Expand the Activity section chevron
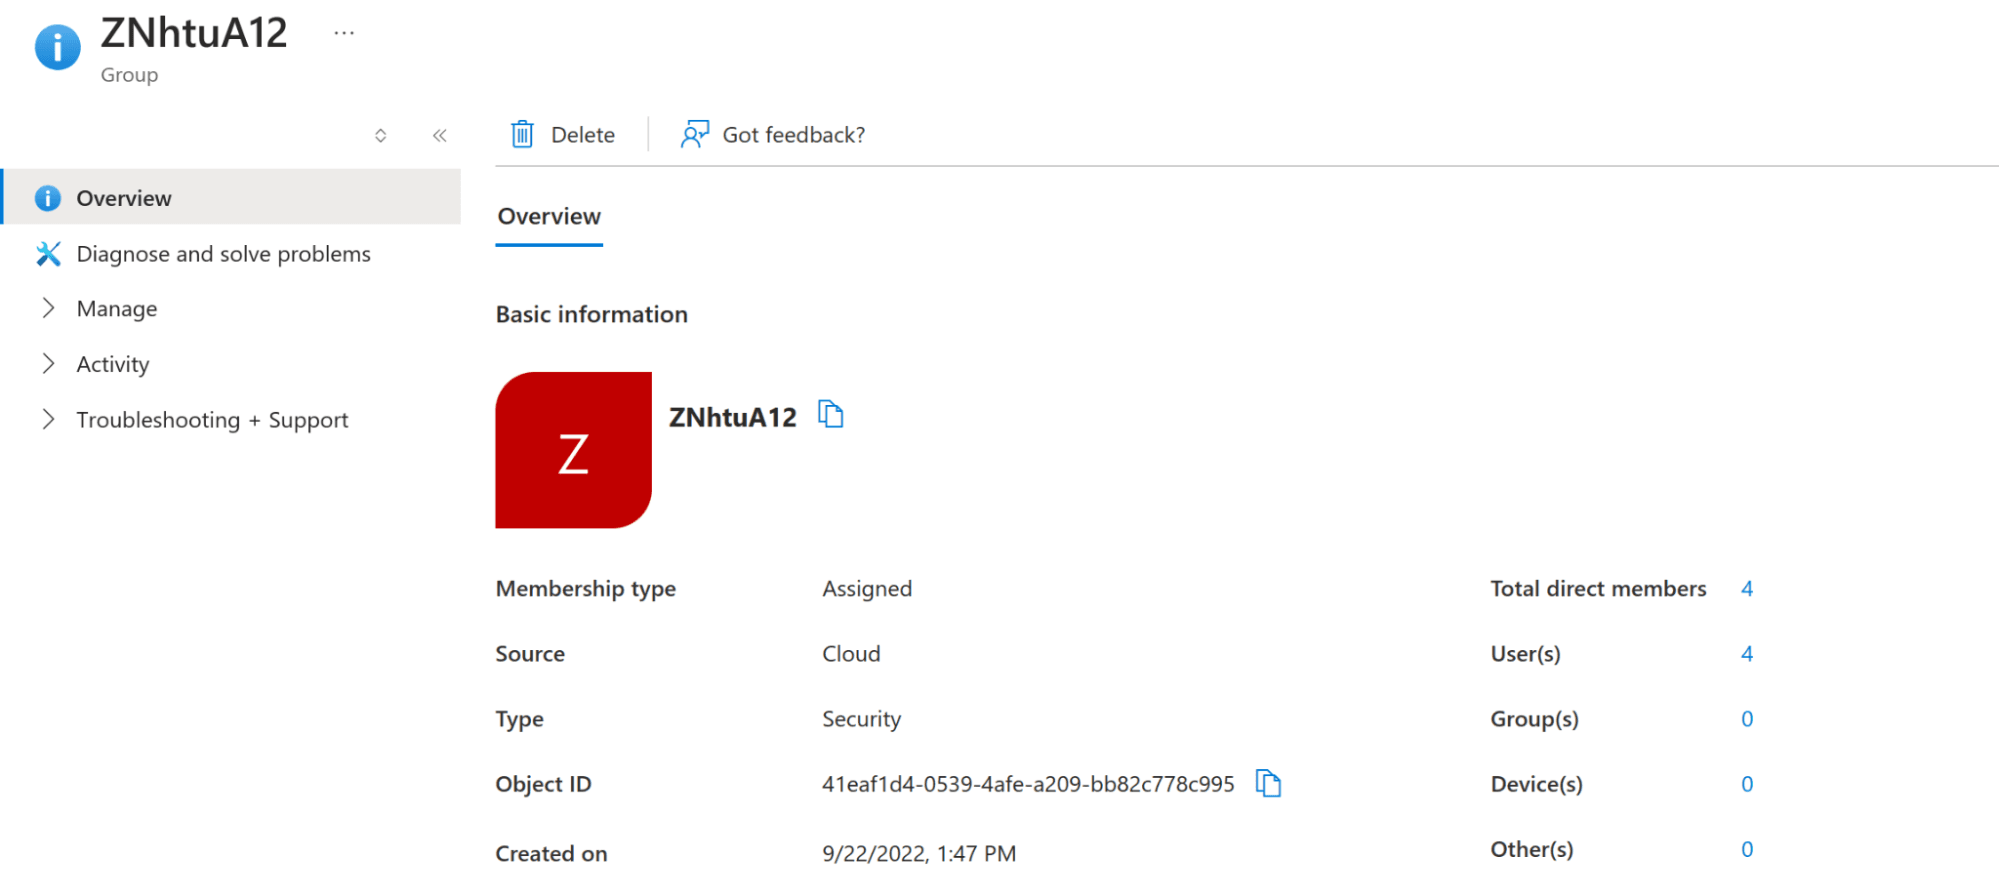The height and width of the screenshot is (893, 1999). tap(48, 364)
